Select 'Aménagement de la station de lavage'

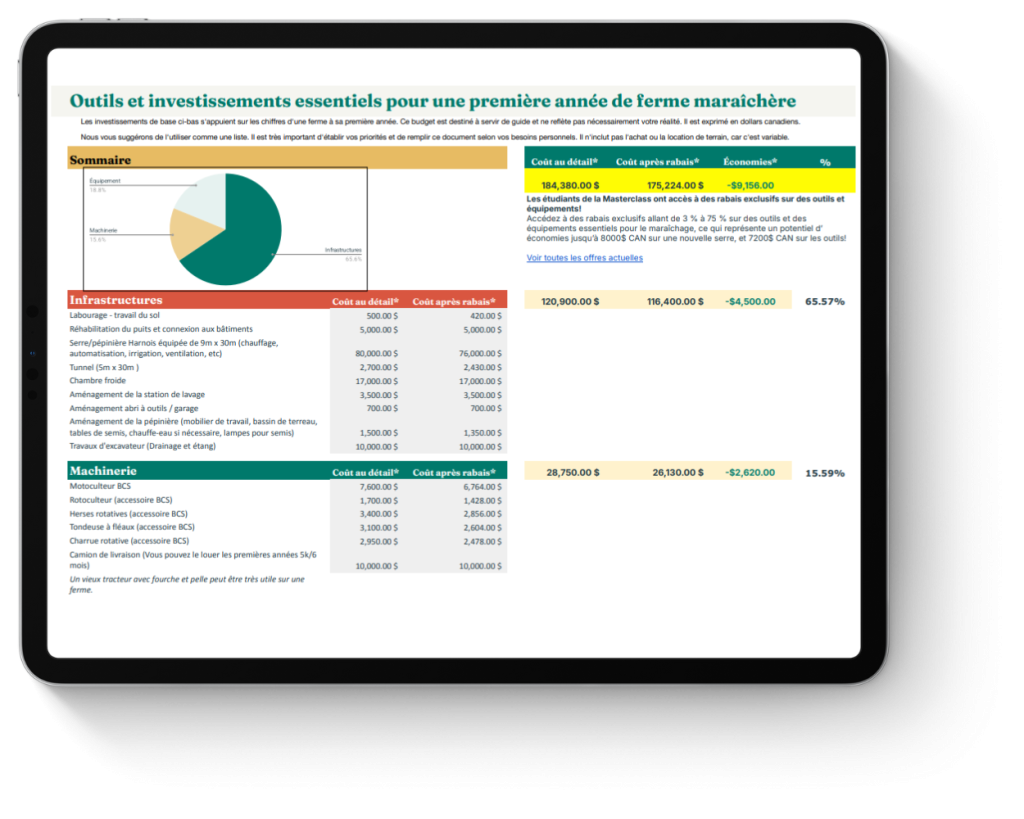(137, 394)
